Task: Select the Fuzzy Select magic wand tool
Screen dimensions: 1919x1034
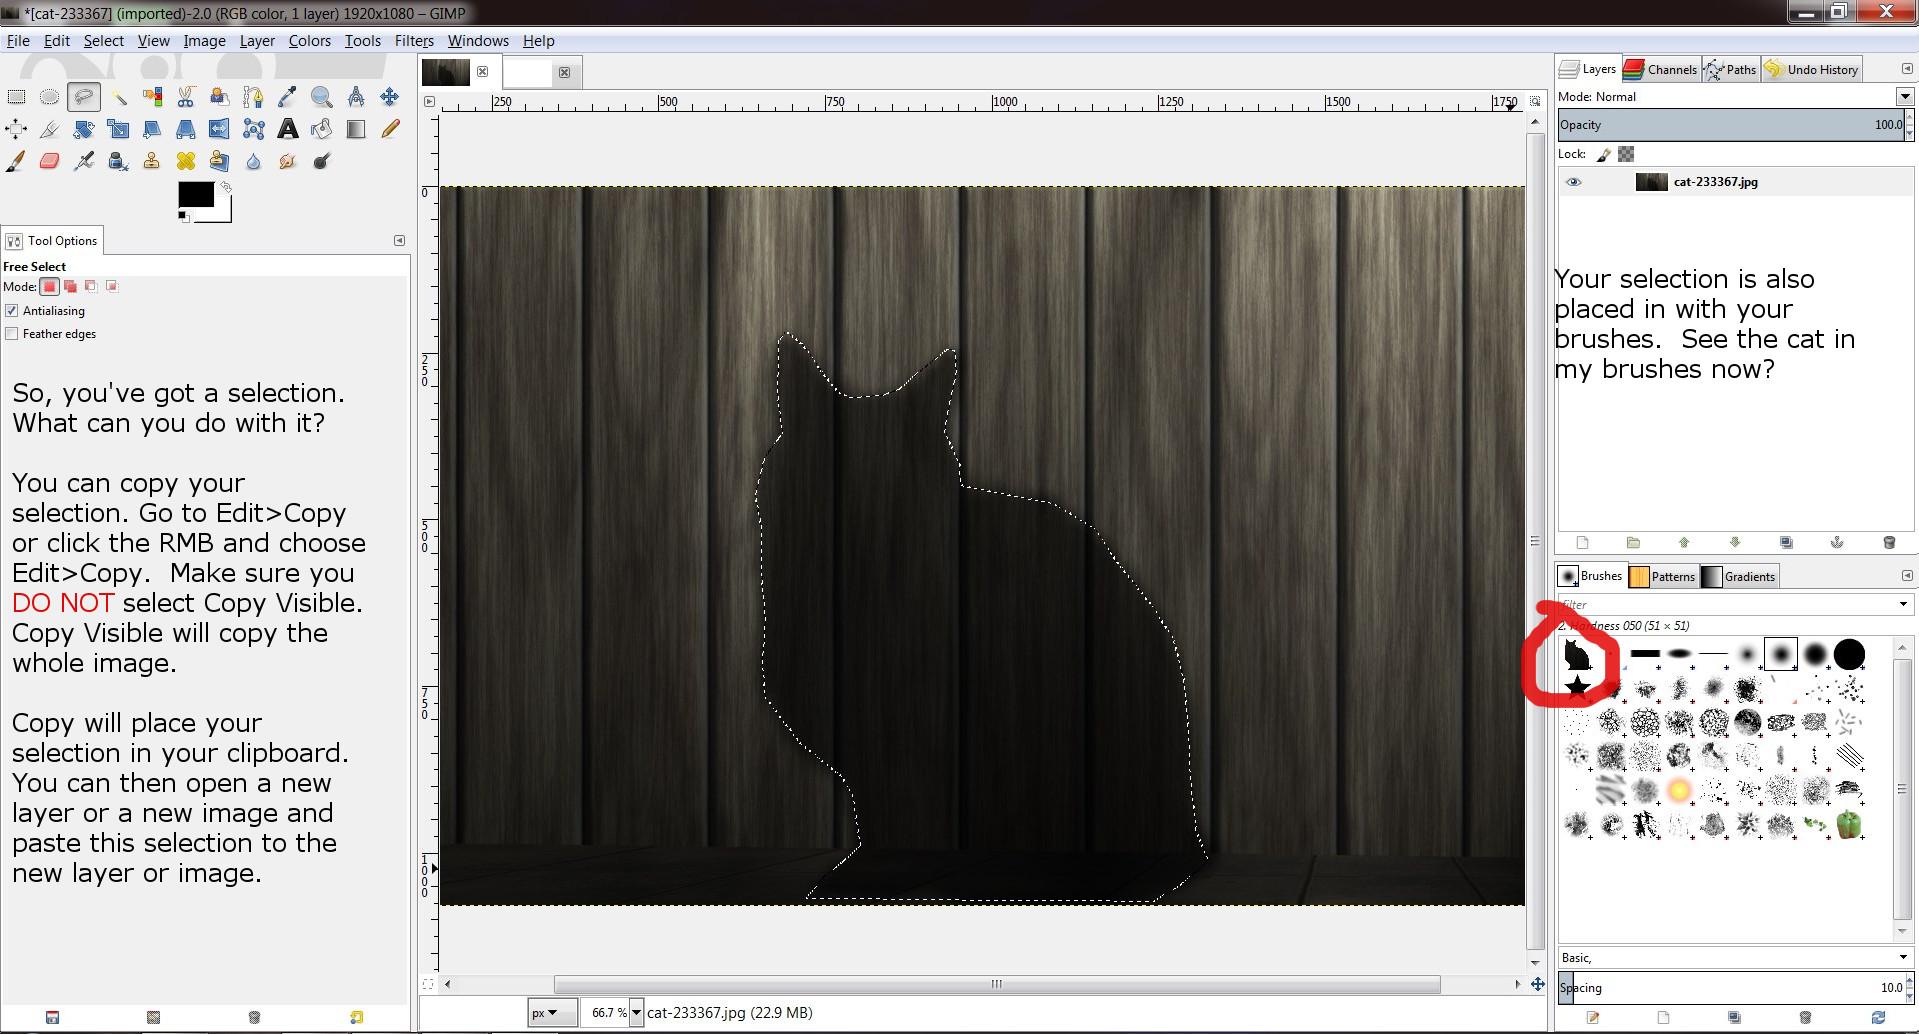Action: pyautogui.click(x=118, y=97)
